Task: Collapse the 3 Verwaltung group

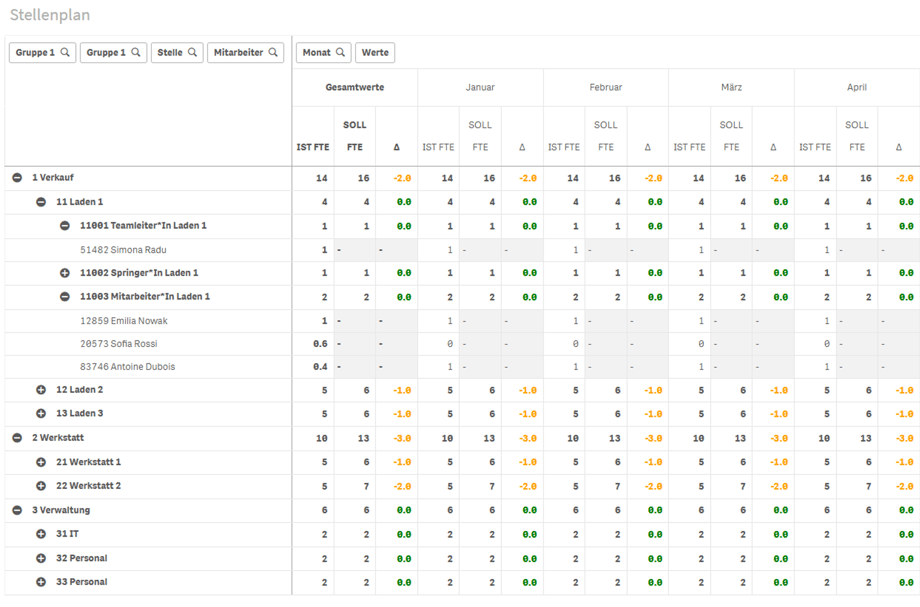Action: (17, 510)
